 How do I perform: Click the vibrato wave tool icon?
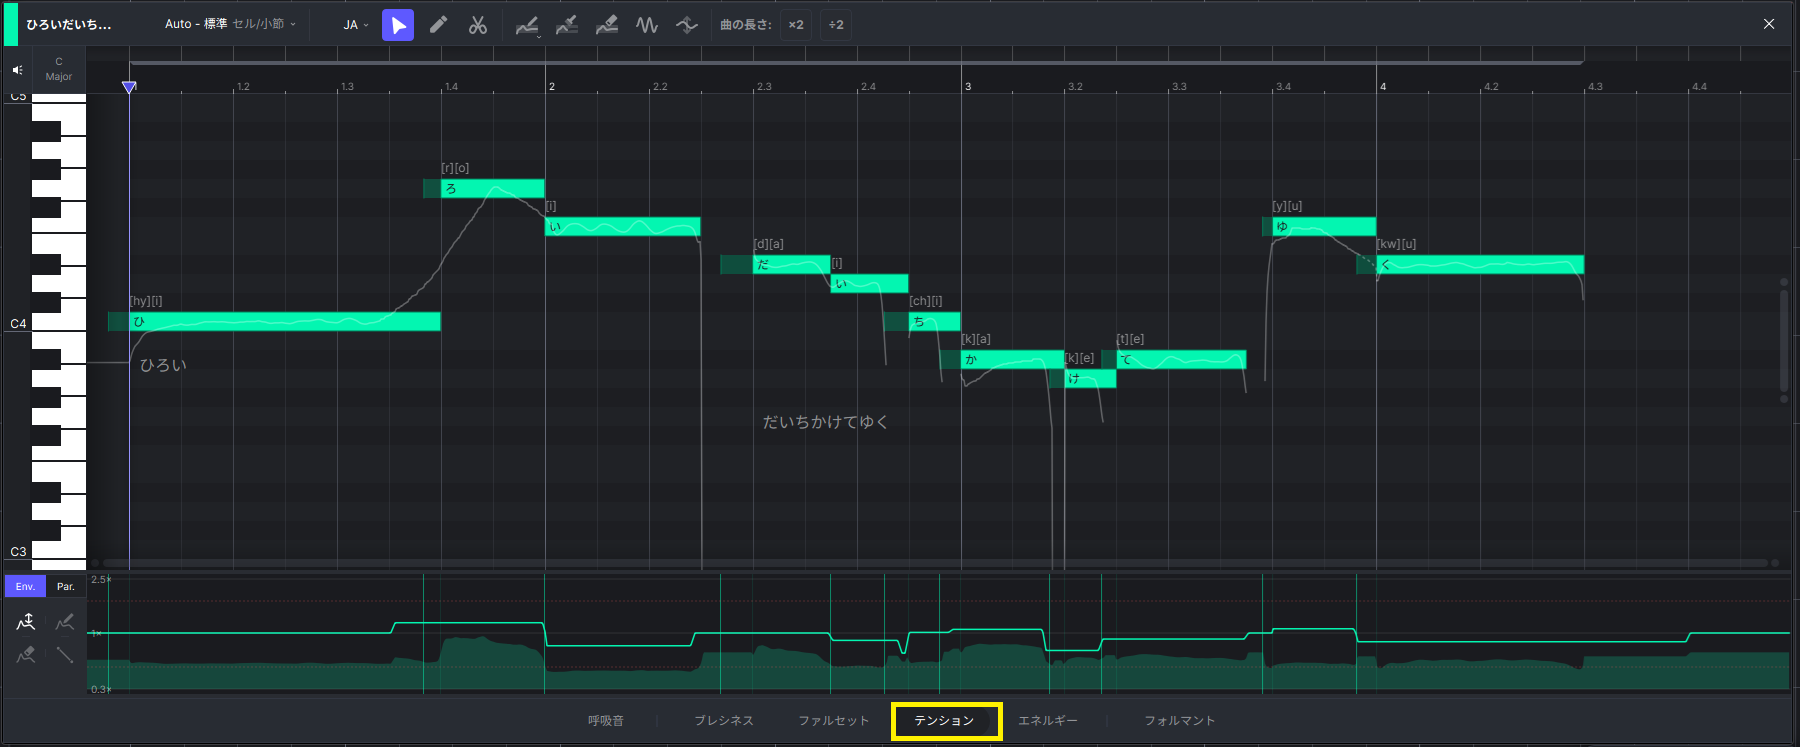647,25
